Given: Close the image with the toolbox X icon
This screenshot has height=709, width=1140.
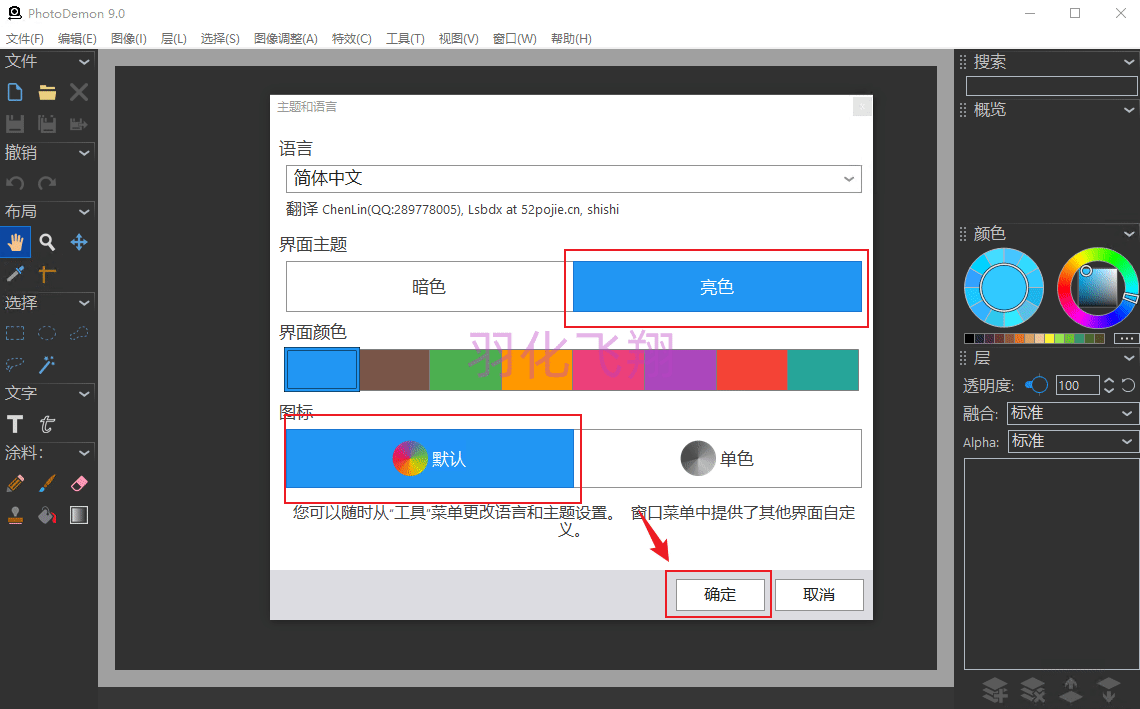Looking at the screenshot, I should 79,92.
